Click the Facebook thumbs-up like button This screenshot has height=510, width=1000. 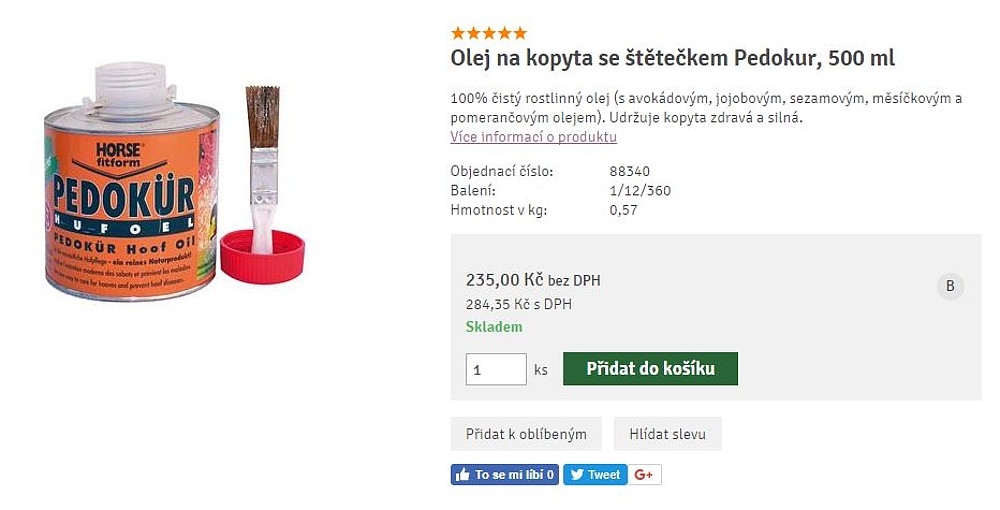[x=504, y=475]
